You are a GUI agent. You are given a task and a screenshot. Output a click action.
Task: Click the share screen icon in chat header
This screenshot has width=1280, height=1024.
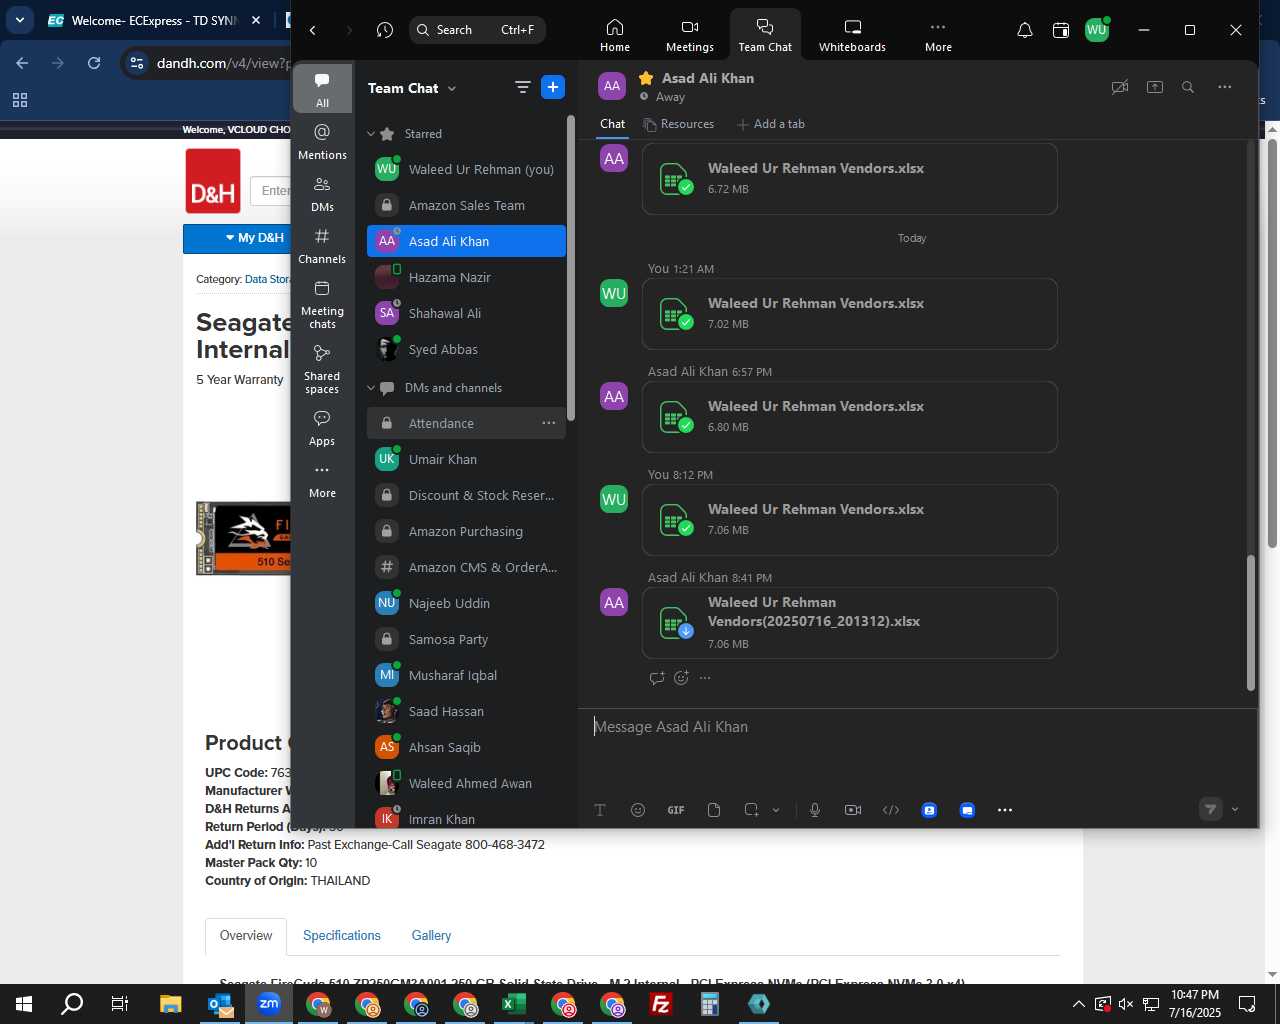[1155, 87]
